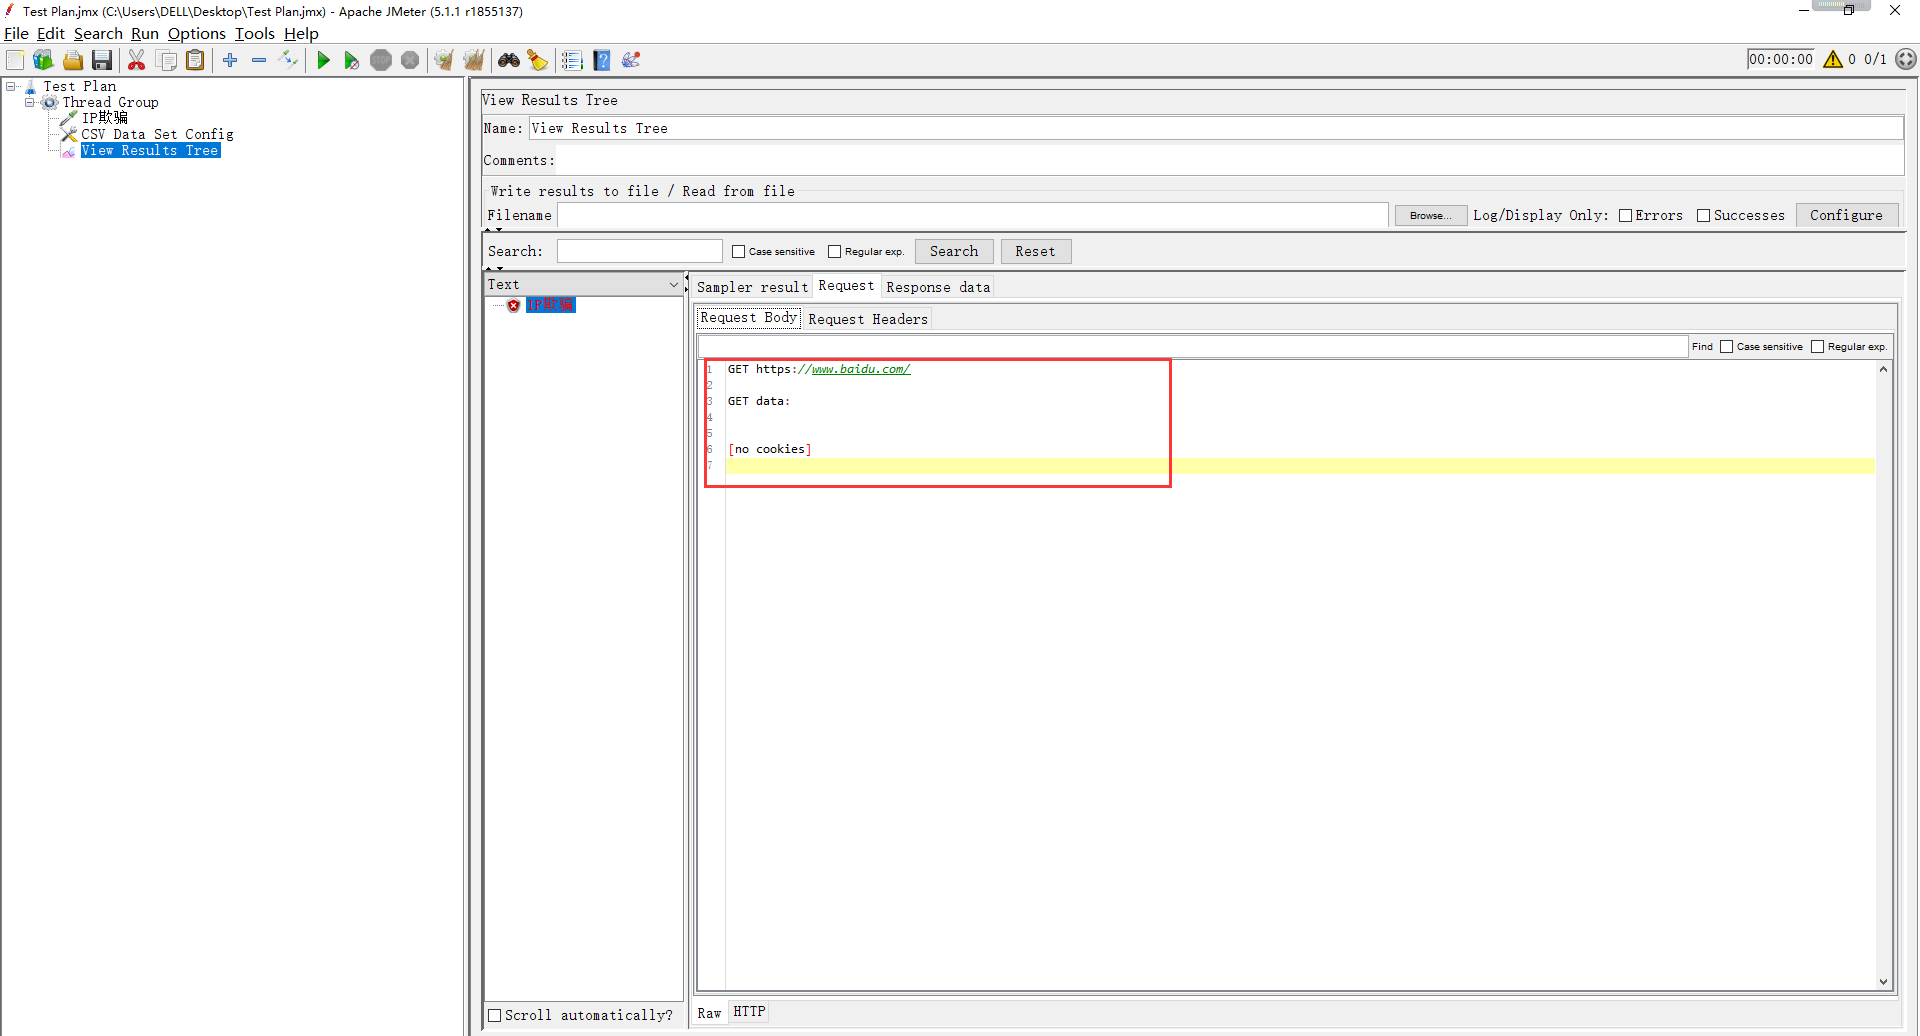Open the Tools menu
This screenshot has width=1920, height=1036.
[255, 33]
